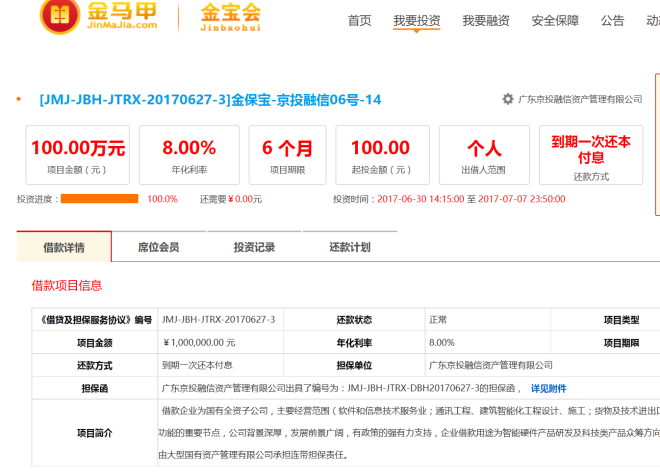The height and width of the screenshot is (476, 660).
Task: Click the 8.00% value in the table
Action: [442, 343]
